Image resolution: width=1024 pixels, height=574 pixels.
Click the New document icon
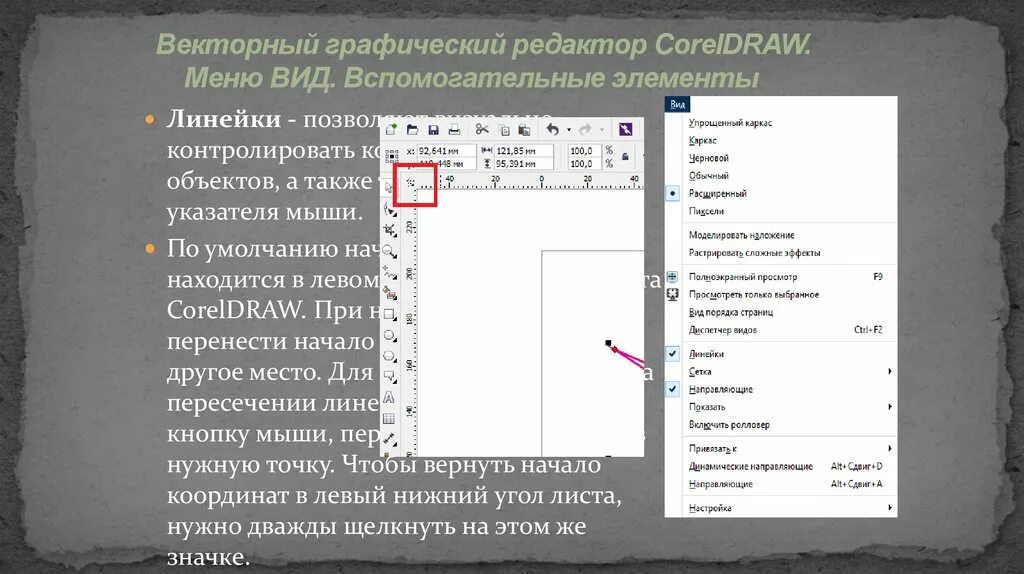click(x=391, y=129)
